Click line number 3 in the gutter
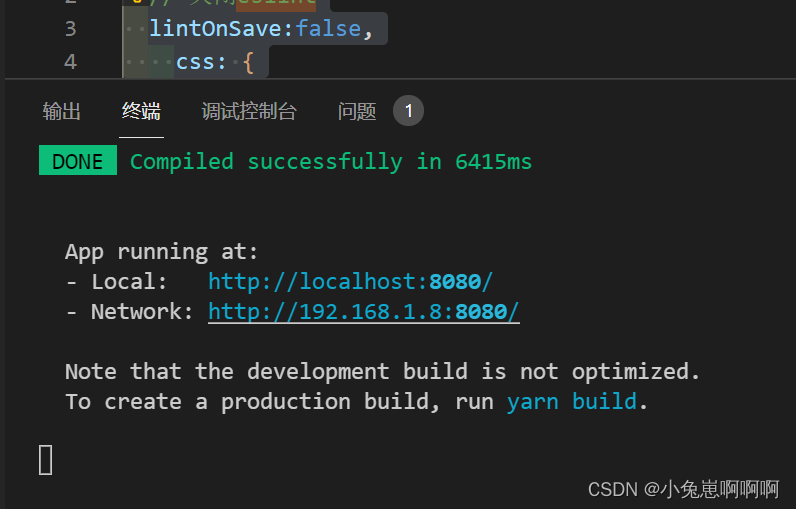The height and width of the screenshot is (509, 796). [x=70, y=28]
